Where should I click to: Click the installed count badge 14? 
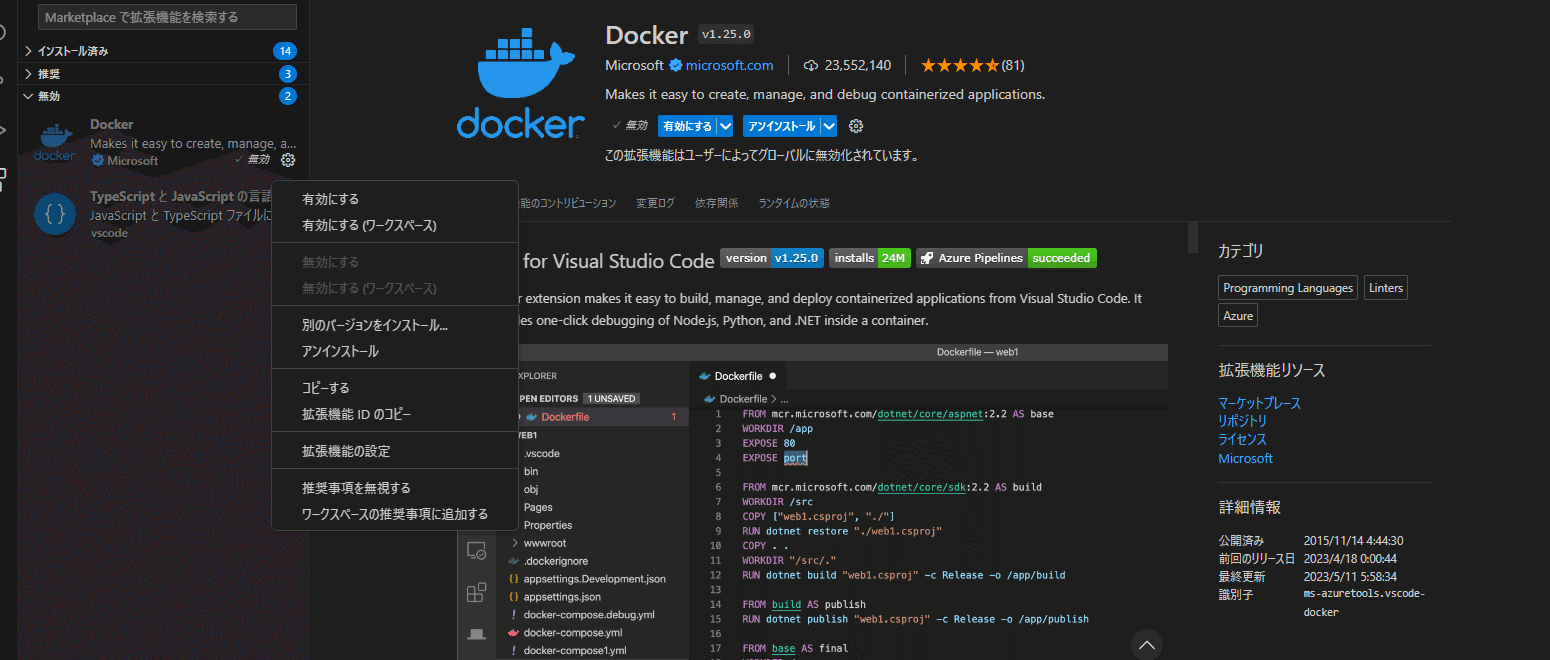tap(285, 51)
